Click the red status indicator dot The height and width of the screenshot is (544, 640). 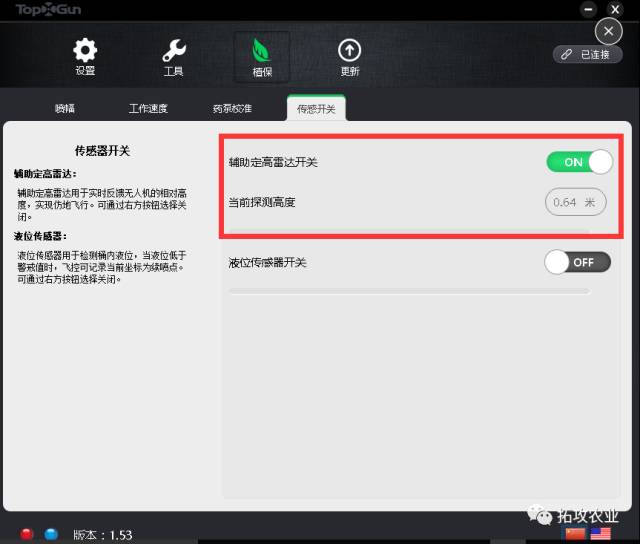(x=27, y=533)
